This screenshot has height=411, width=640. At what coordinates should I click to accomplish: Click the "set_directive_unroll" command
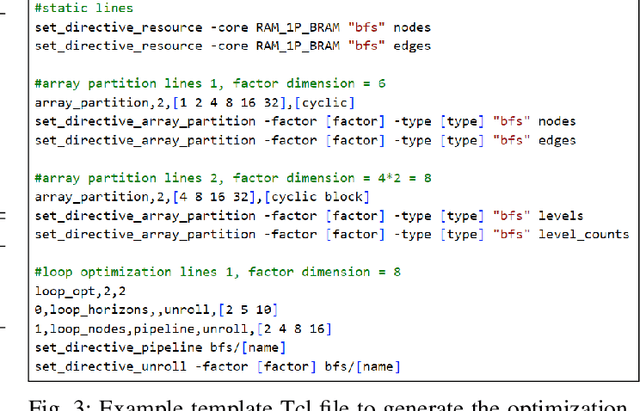click(112, 367)
